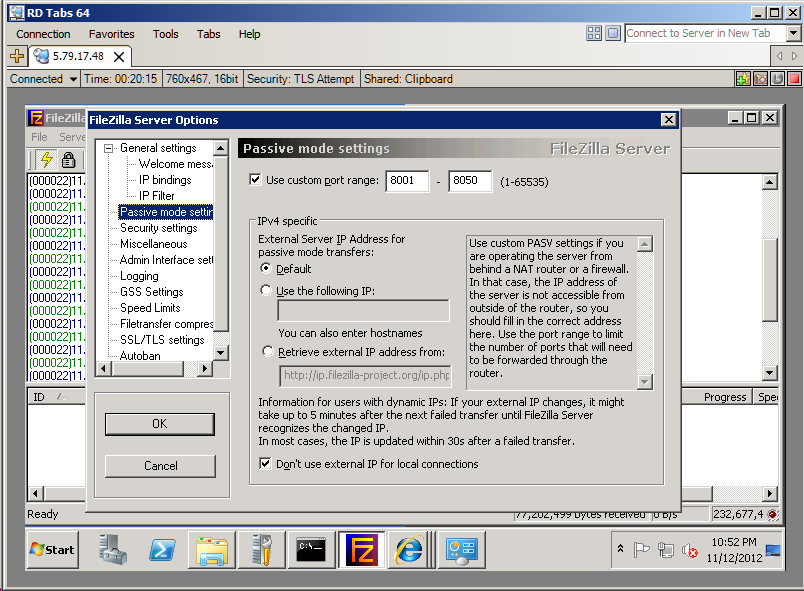Click the port range end field 8050
Screen dimensions: 804x591
(x=470, y=181)
